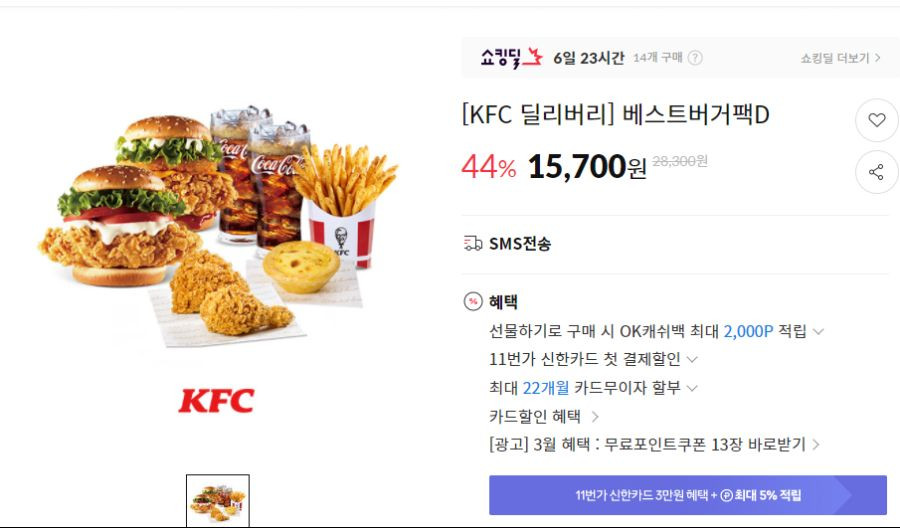Screen dimensions: 900x528
Task: Click the percent 혜택 benefits icon
Action: pyautogui.click(x=473, y=301)
